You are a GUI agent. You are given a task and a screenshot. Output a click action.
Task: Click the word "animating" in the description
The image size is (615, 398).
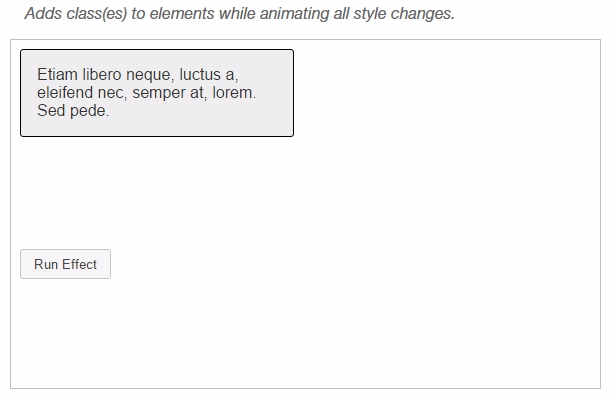(295, 14)
